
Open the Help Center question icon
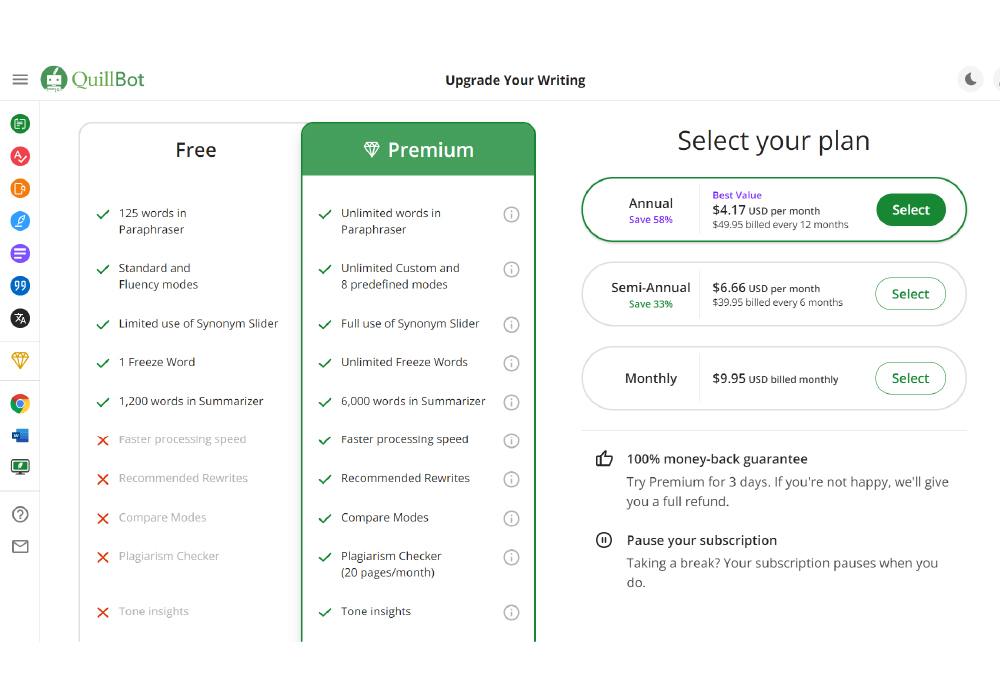tap(20, 514)
